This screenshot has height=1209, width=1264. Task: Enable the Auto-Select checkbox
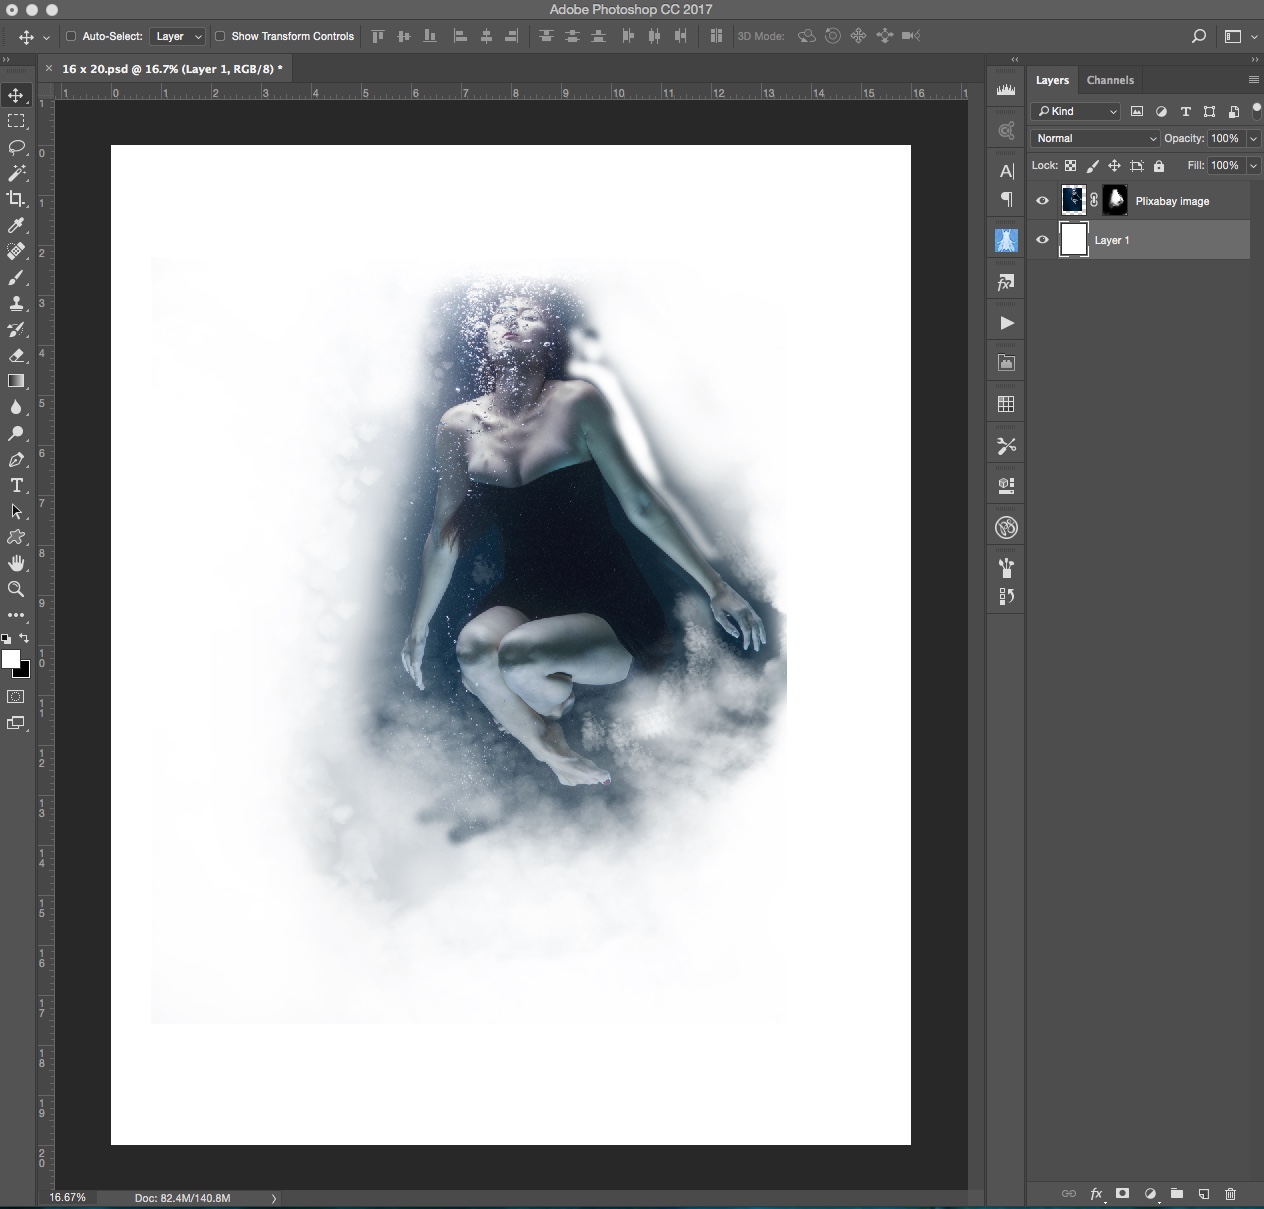[x=71, y=36]
